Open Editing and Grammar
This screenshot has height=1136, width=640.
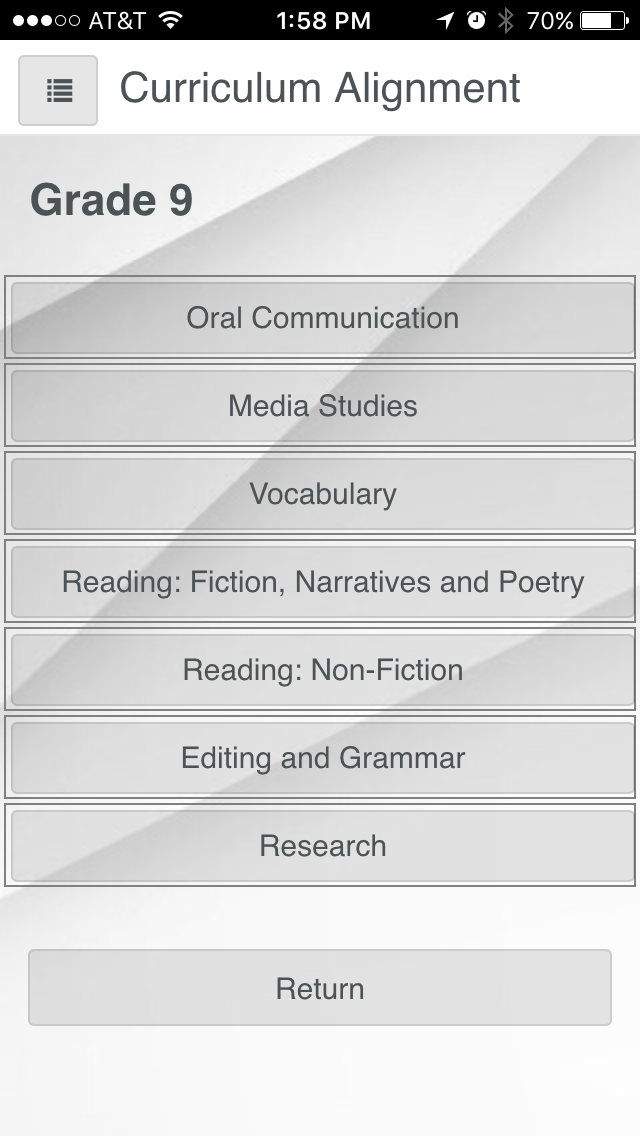tap(323, 758)
